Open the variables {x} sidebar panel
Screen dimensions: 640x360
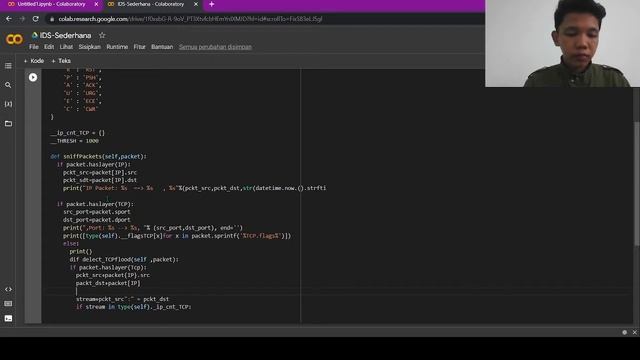click(x=8, y=104)
